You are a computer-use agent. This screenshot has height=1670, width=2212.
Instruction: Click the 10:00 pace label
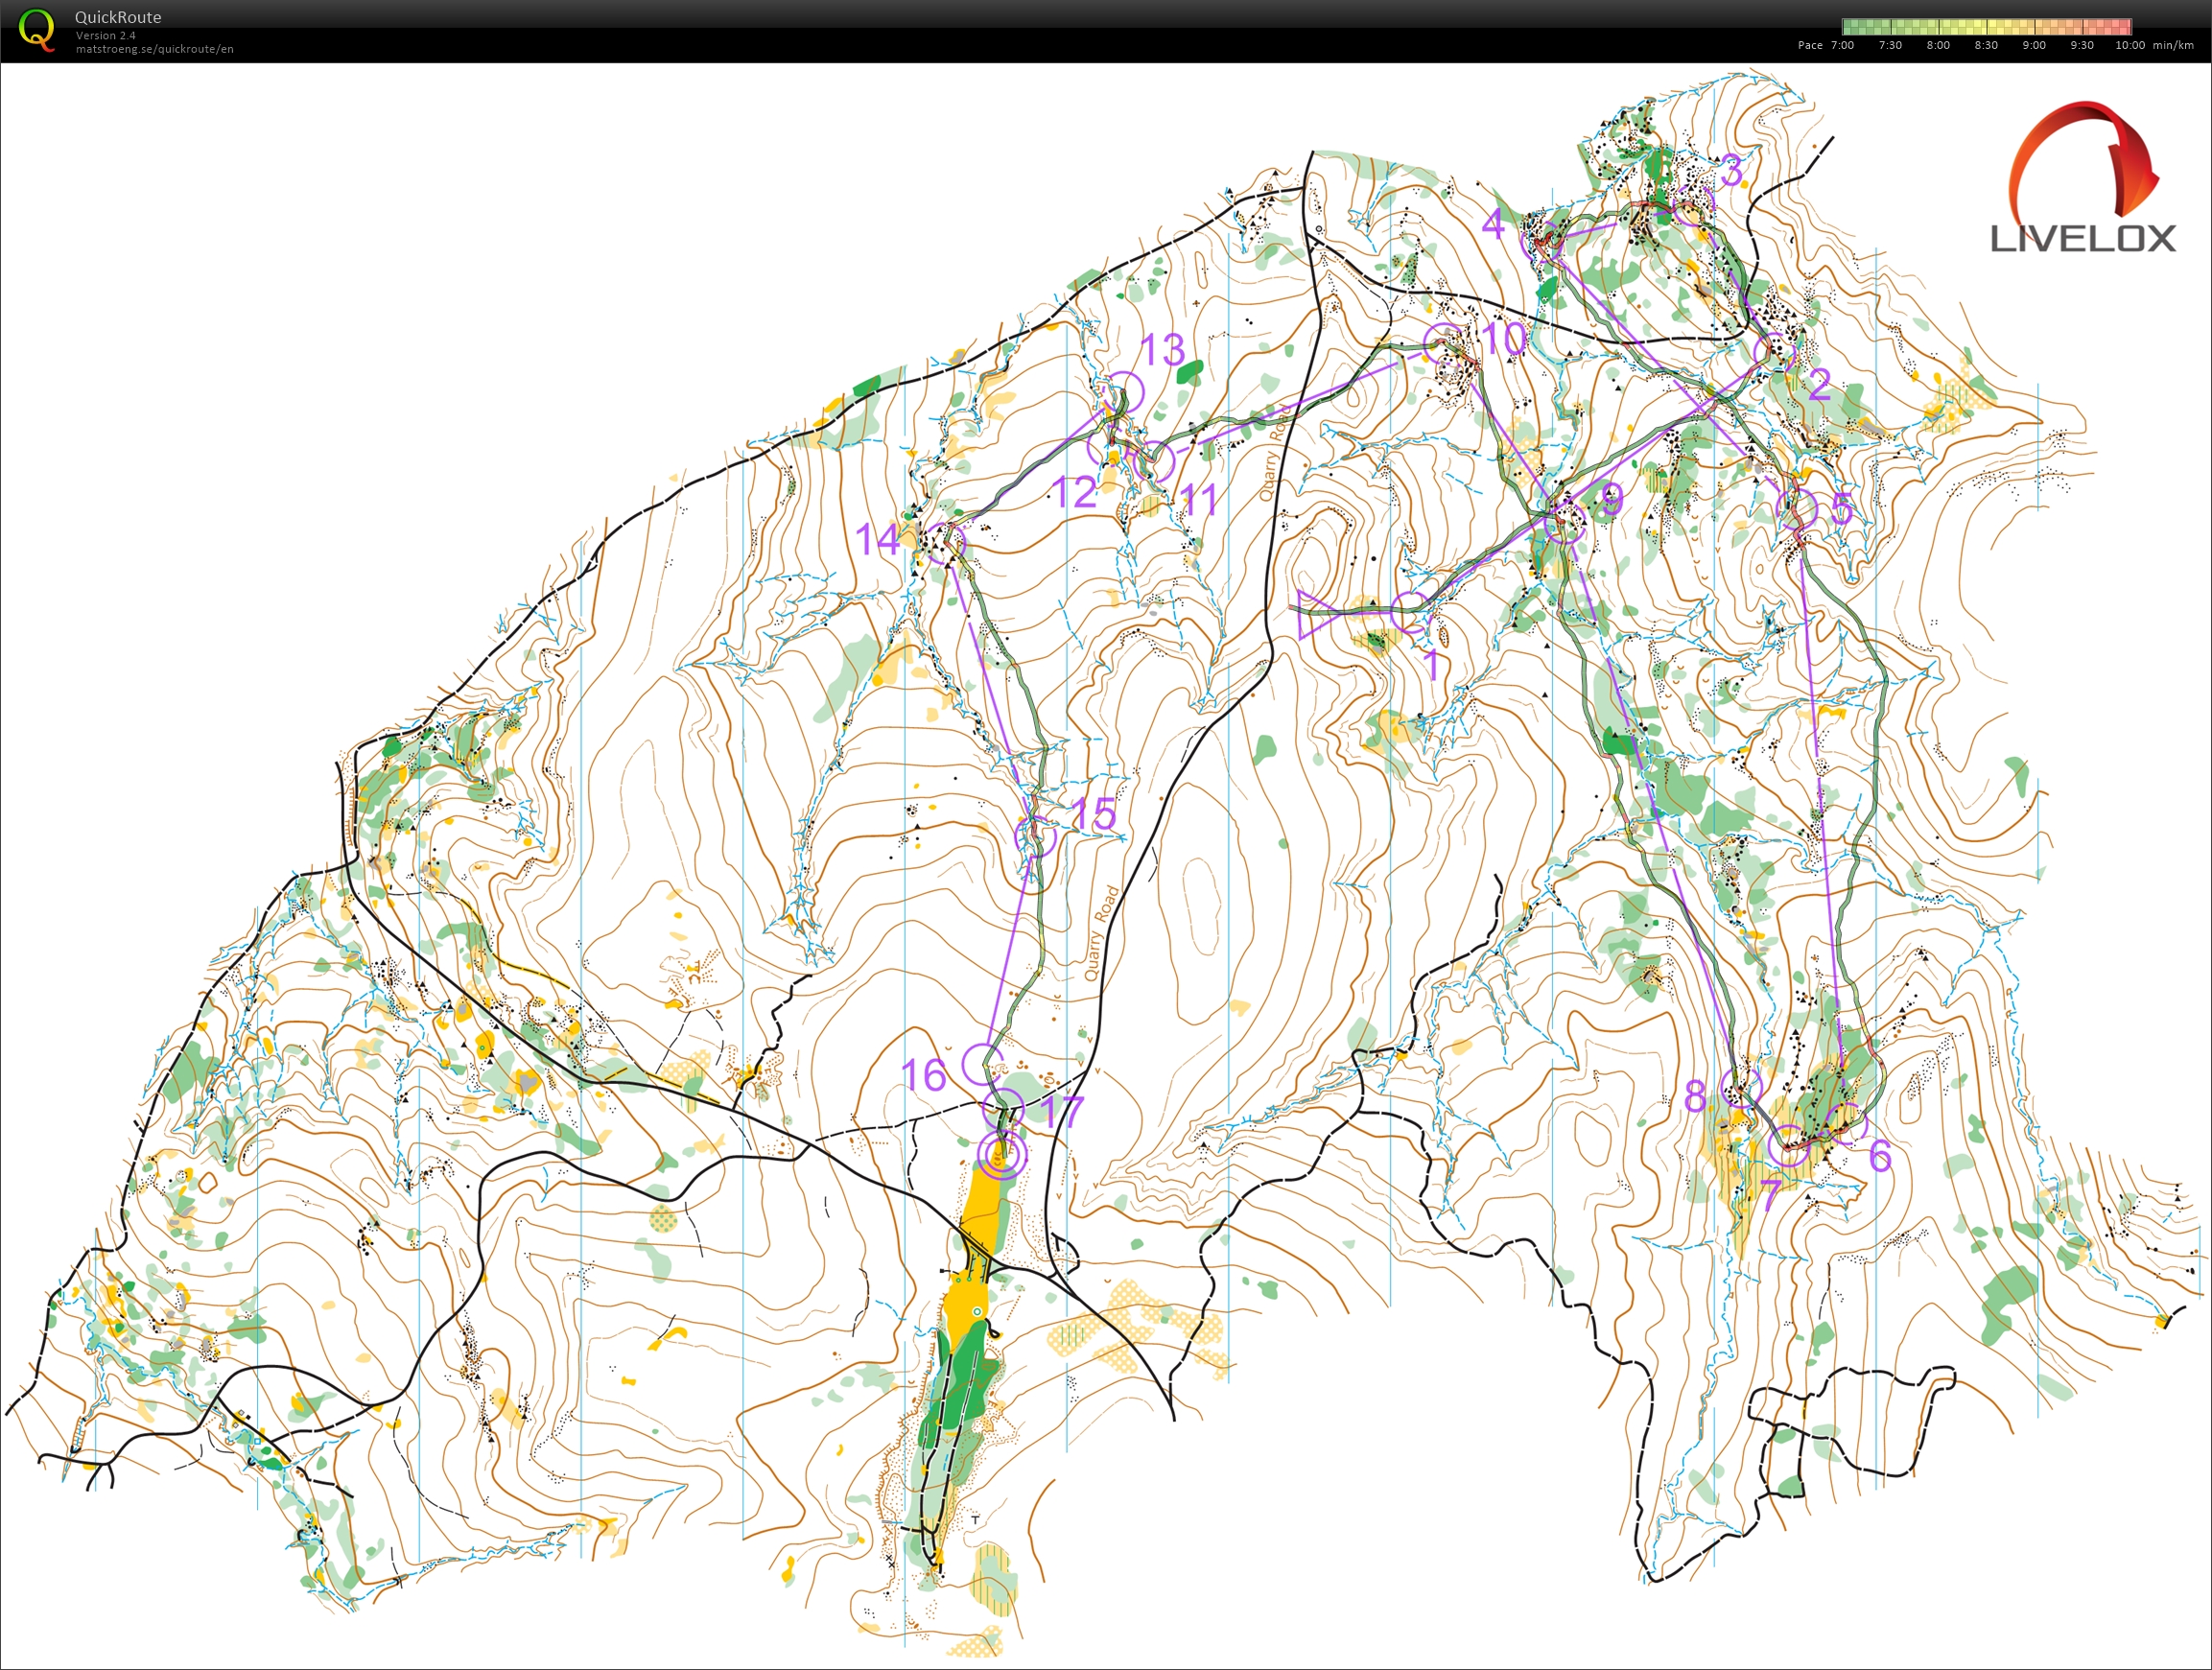tap(2130, 45)
